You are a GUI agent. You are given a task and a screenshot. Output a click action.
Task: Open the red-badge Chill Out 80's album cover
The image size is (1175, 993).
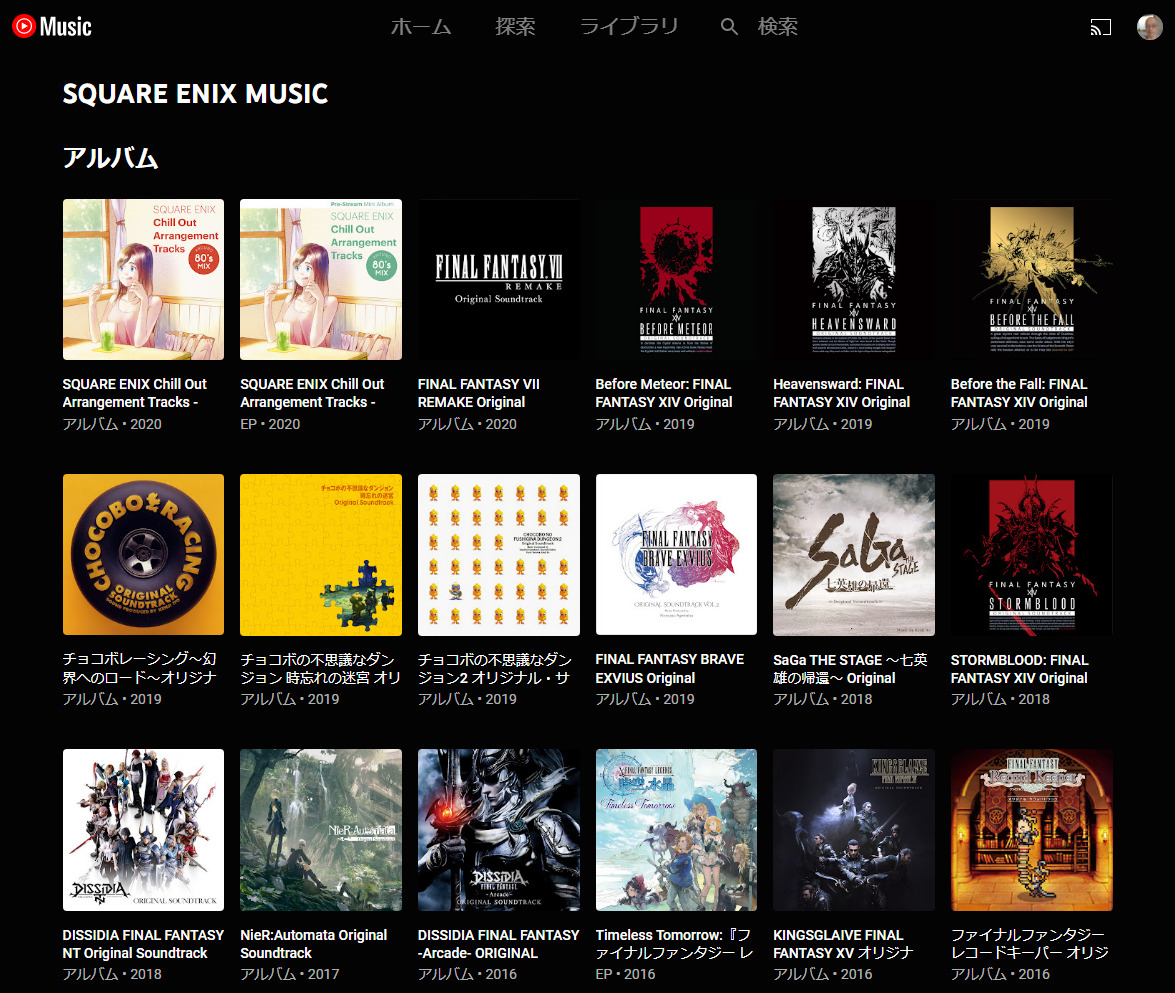[143, 280]
